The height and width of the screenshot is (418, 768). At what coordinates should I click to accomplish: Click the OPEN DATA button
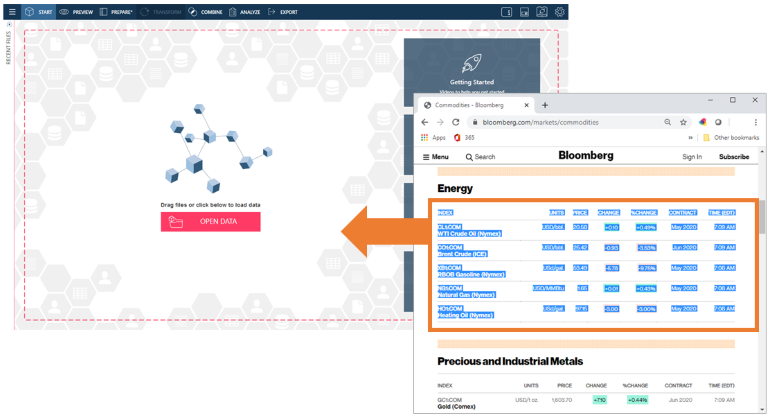(x=211, y=221)
